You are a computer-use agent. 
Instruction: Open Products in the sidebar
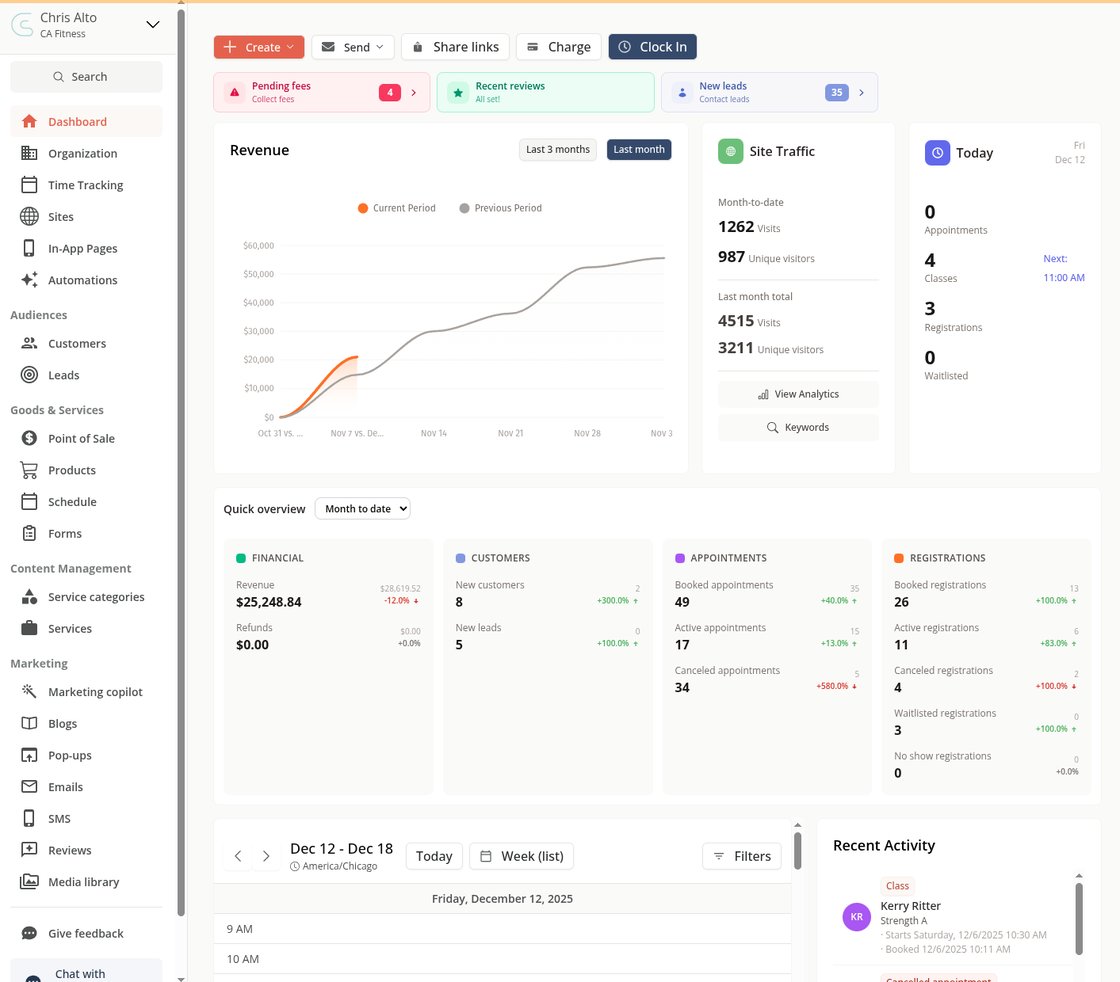[x=86, y=470]
